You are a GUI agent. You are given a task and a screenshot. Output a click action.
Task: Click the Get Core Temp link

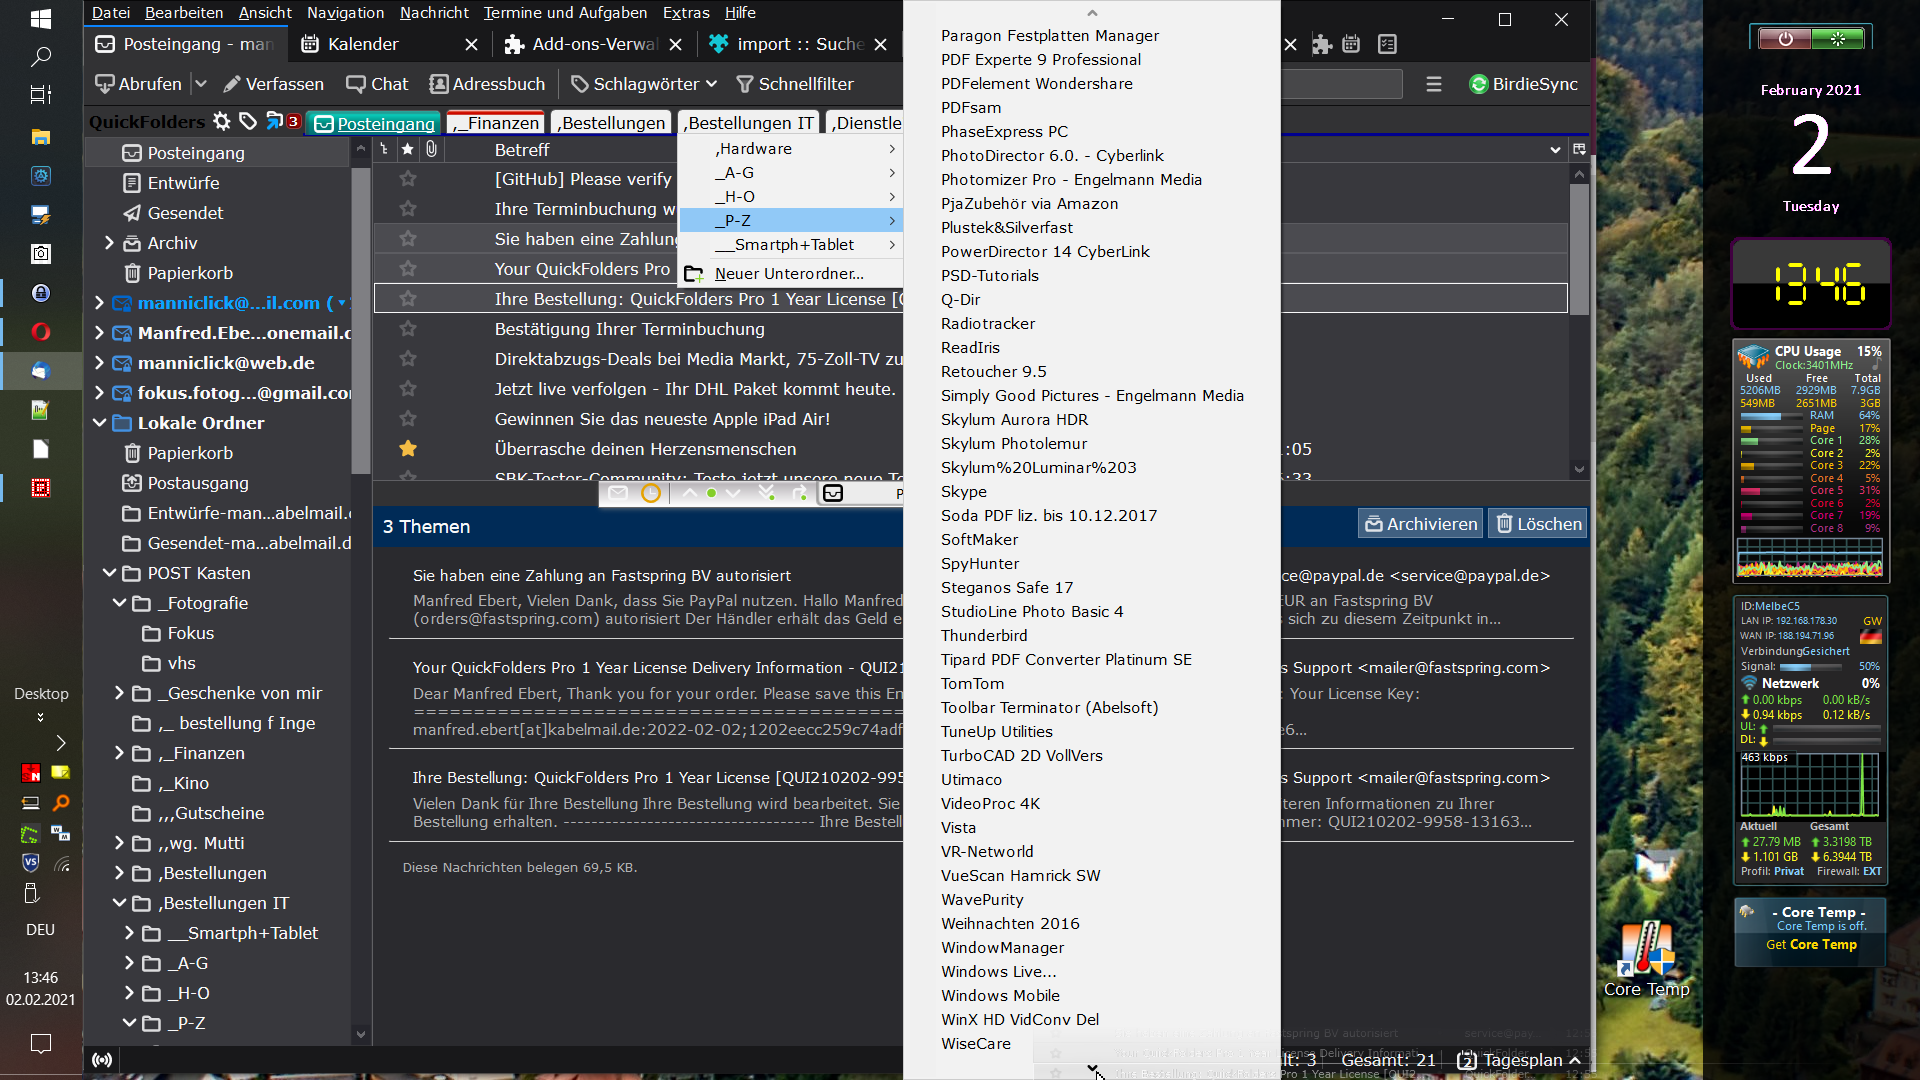click(1811, 945)
